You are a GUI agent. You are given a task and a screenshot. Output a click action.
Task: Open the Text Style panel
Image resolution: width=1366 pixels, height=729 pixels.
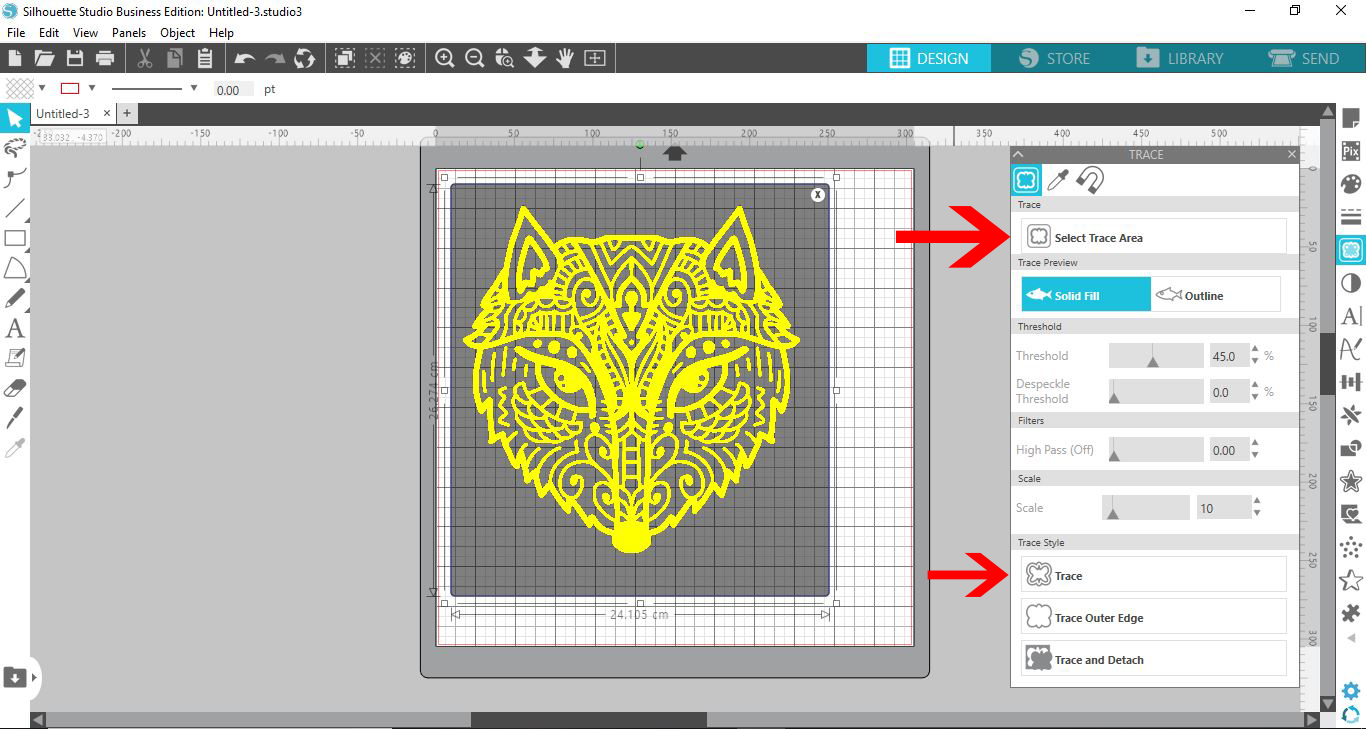click(x=1351, y=316)
